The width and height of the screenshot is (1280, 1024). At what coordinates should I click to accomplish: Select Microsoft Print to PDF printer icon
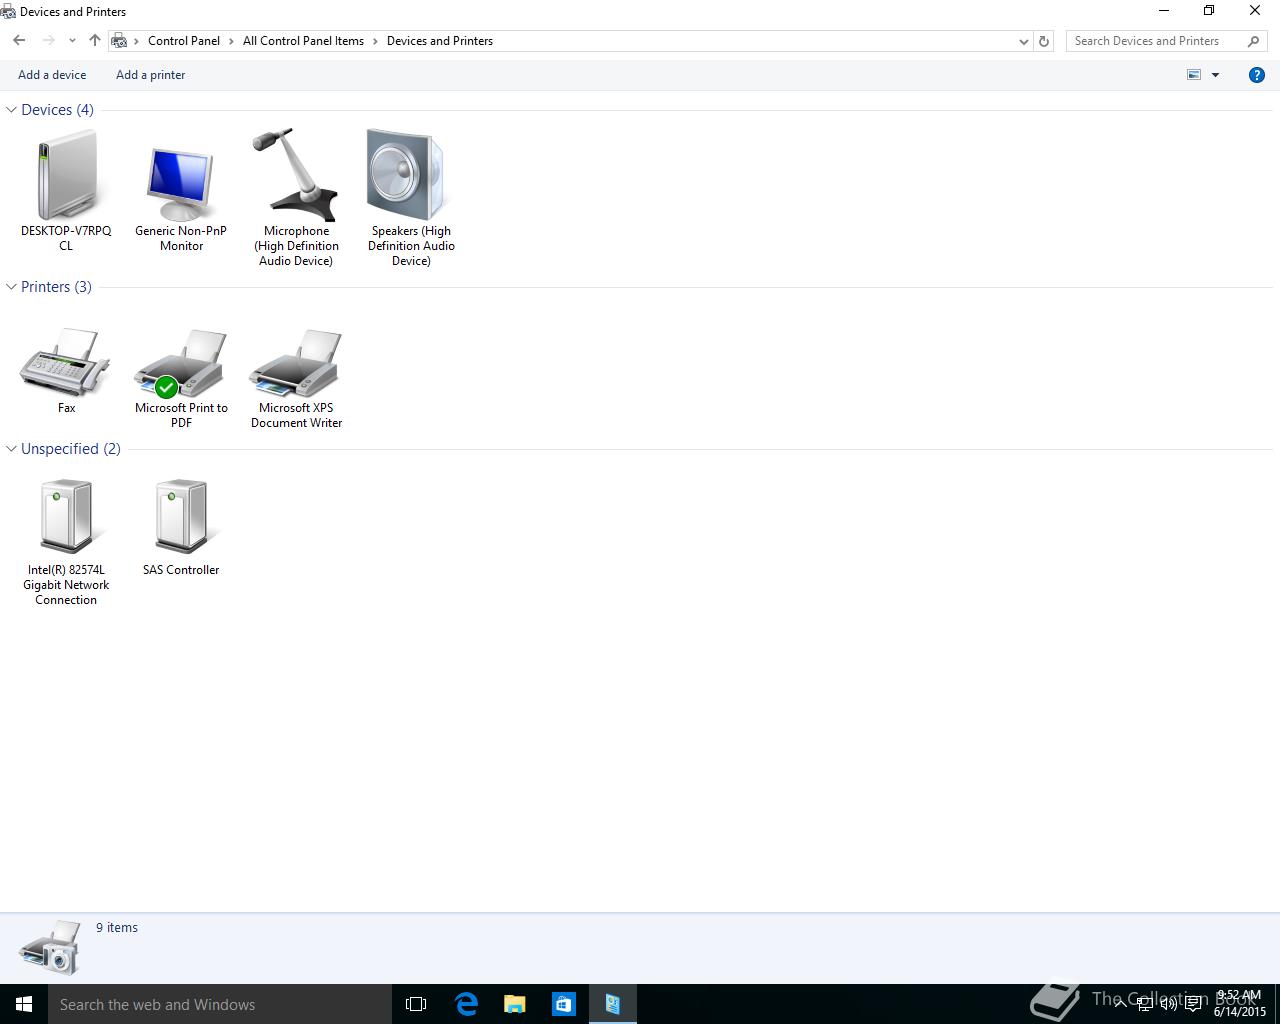(181, 363)
